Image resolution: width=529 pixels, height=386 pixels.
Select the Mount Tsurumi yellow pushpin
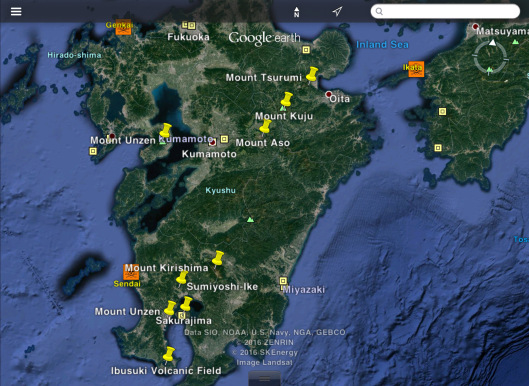click(312, 74)
